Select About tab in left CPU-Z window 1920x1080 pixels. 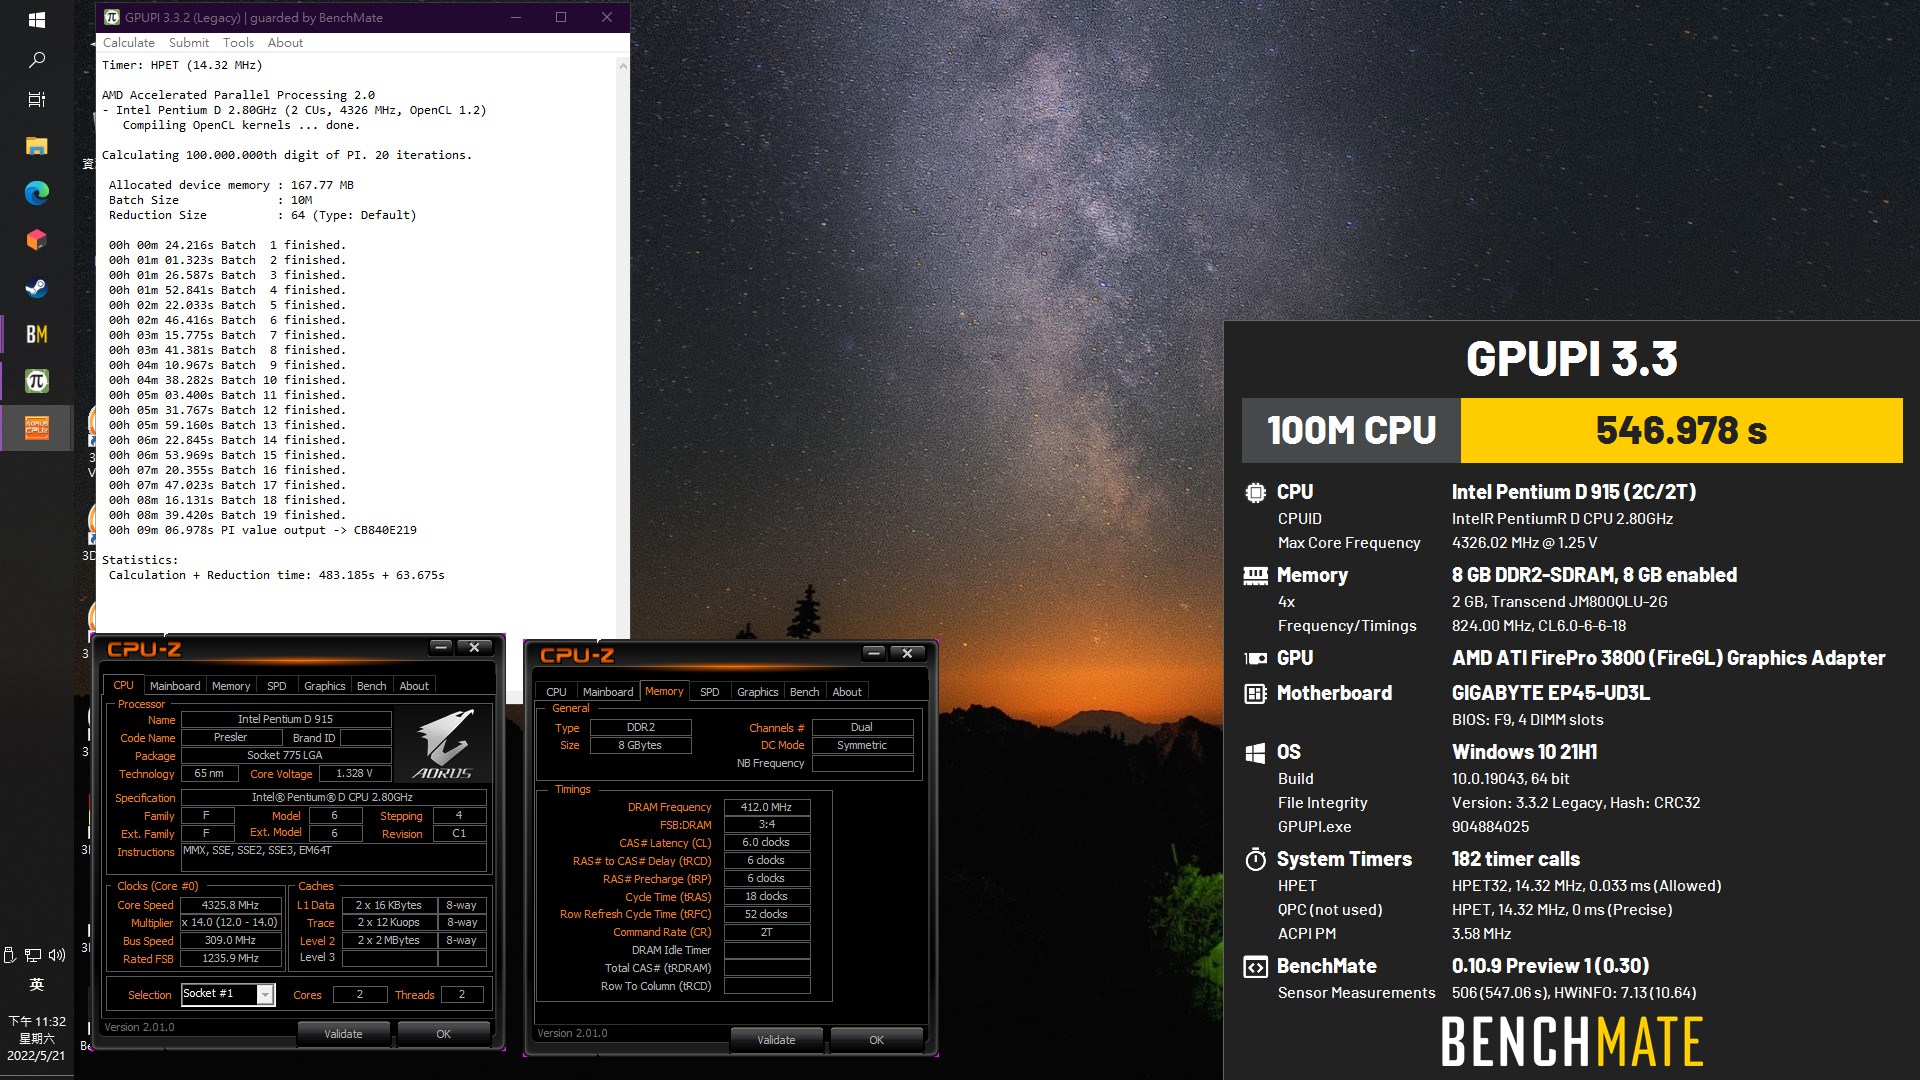click(x=414, y=686)
